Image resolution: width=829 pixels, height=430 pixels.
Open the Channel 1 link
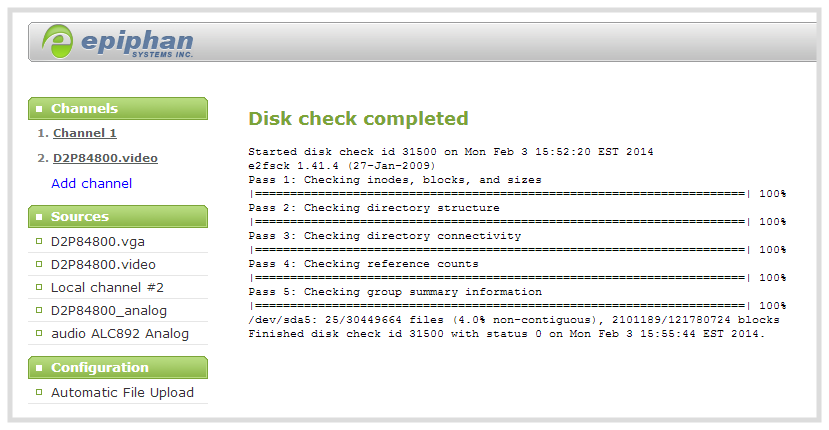coord(85,133)
